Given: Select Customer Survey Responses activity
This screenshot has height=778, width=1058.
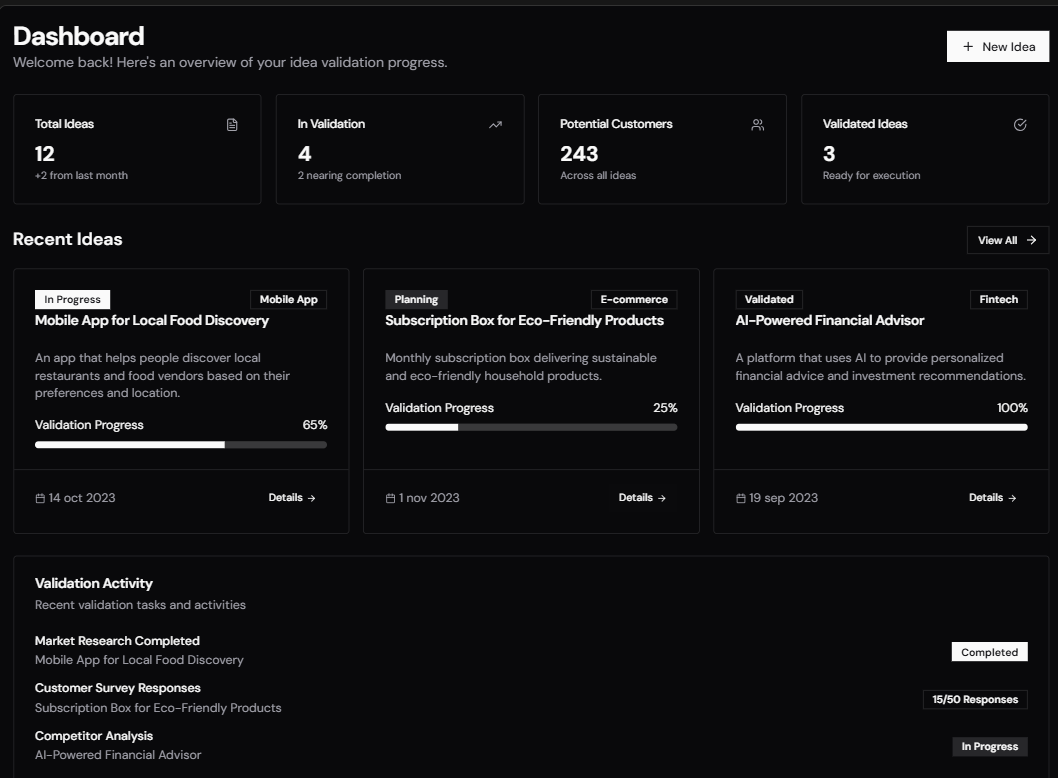Looking at the screenshot, I should (118, 688).
